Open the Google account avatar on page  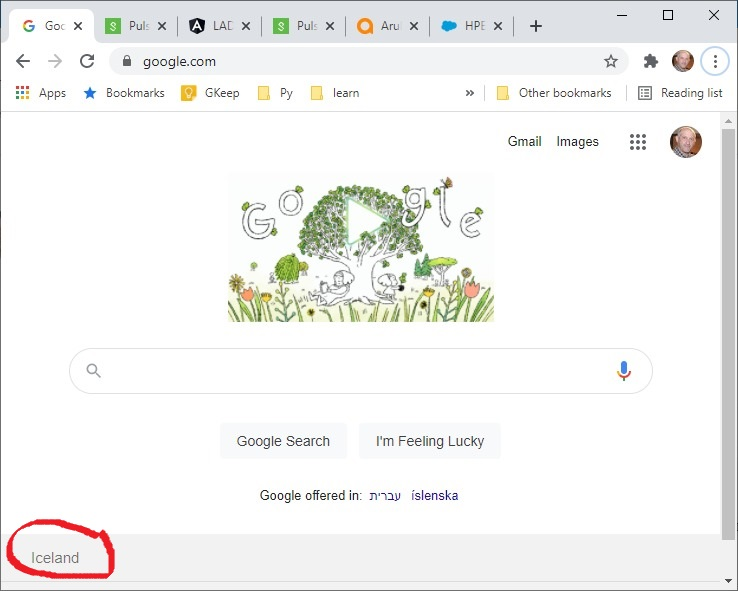pos(686,142)
